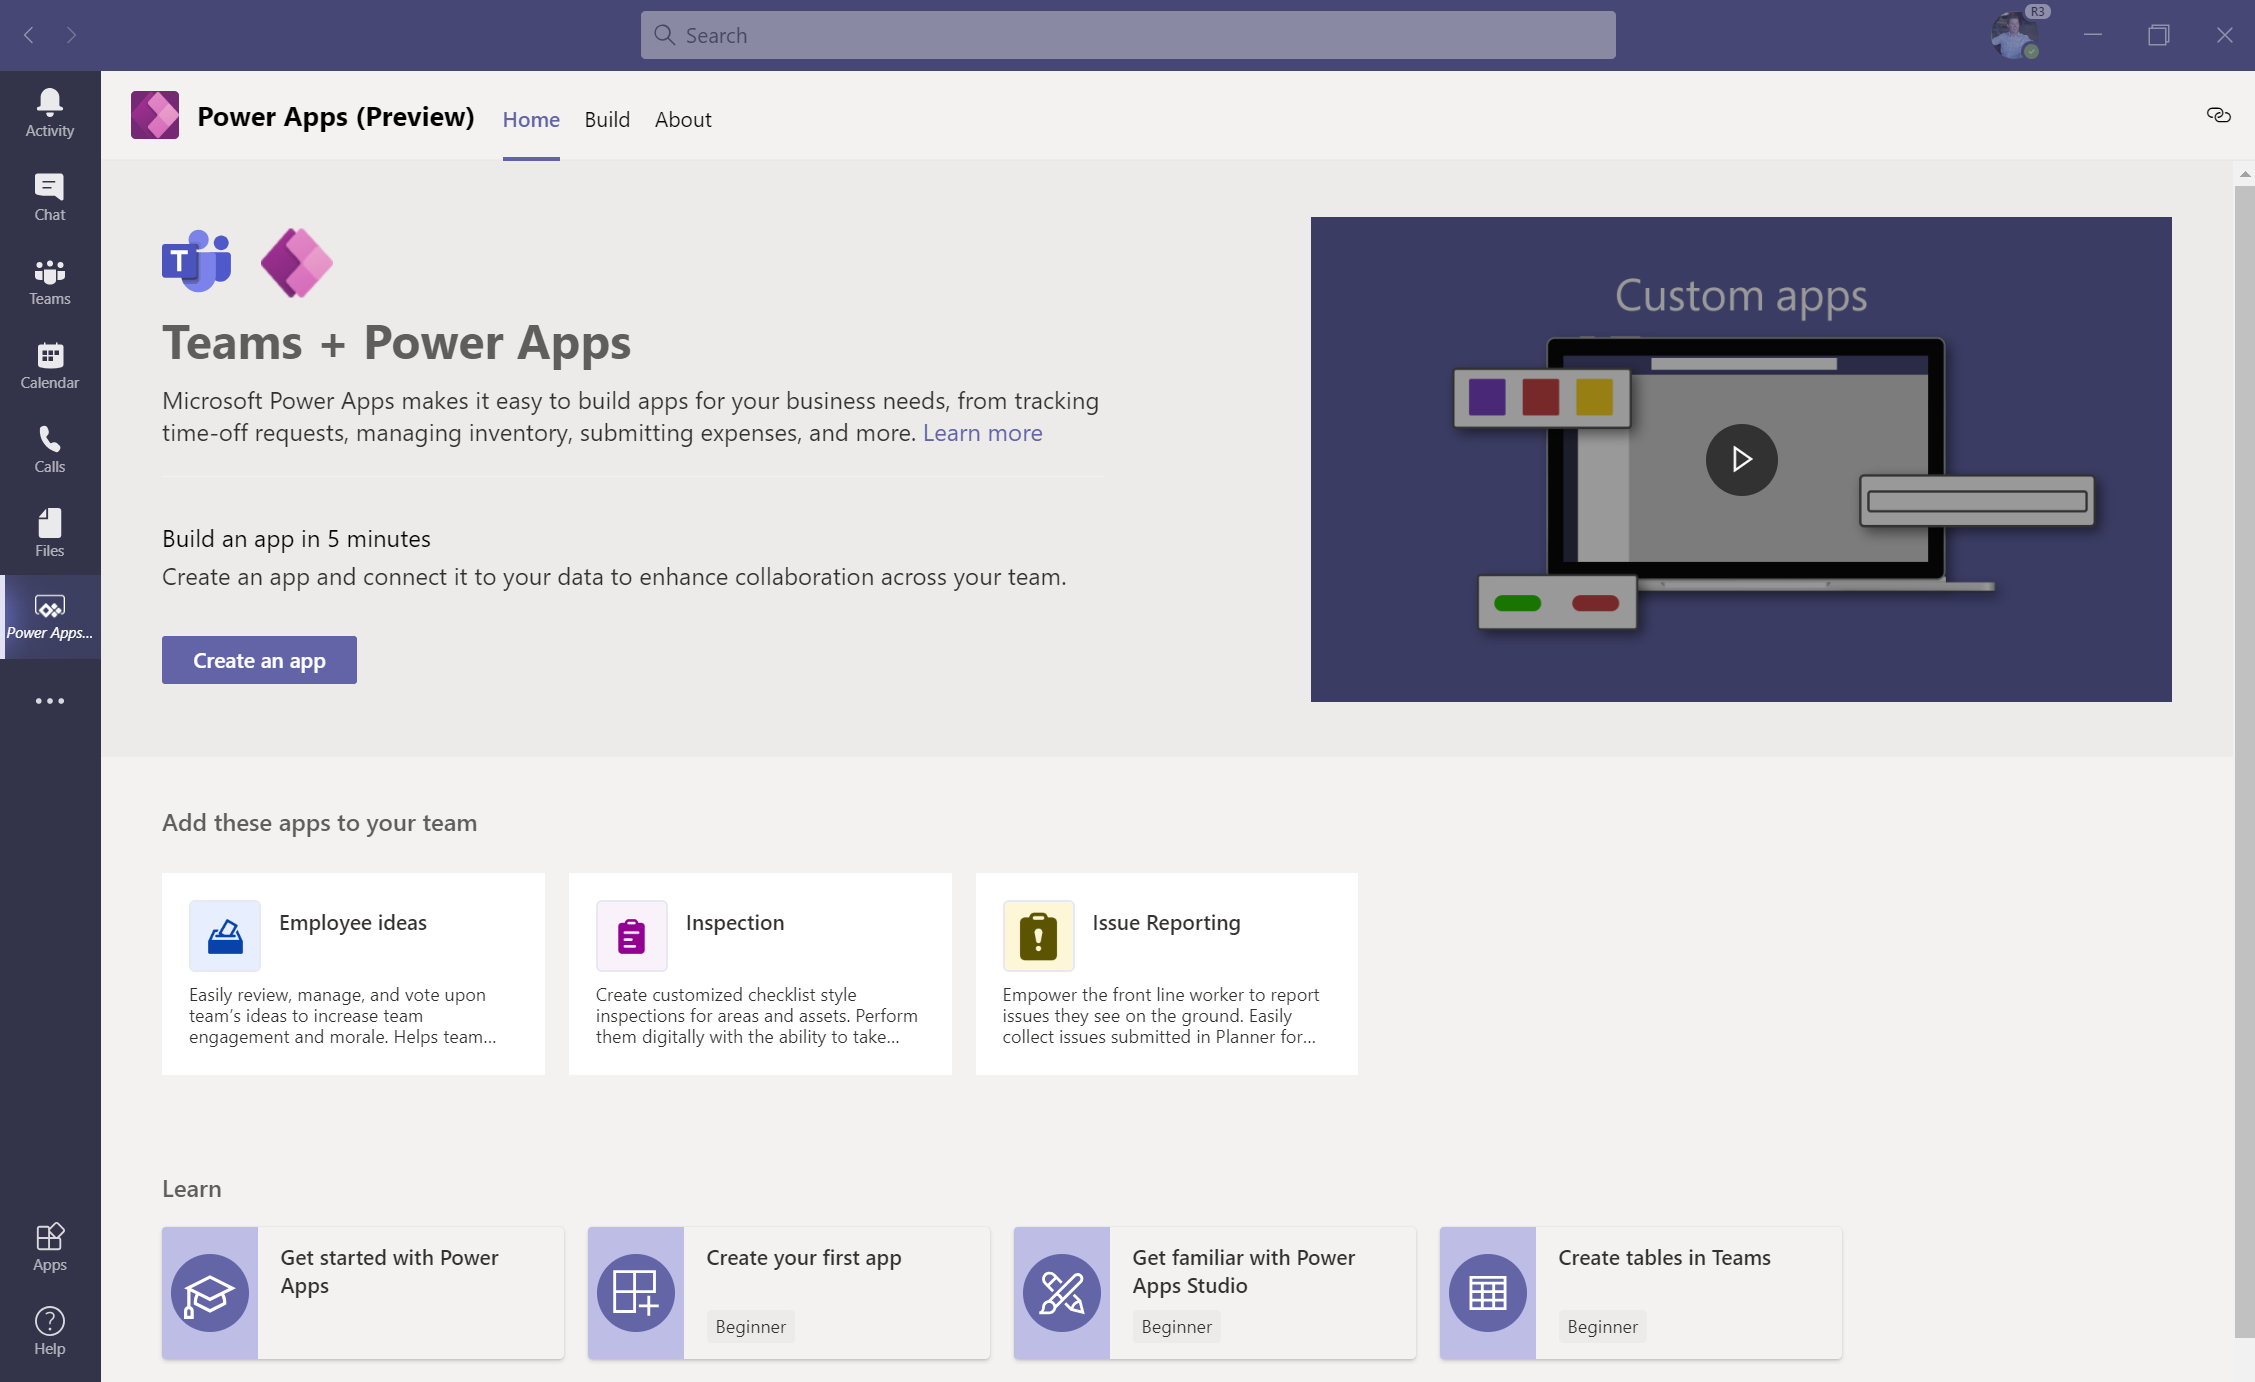The height and width of the screenshot is (1382, 2255).
Task: Switch to the Build tab
Action: coord(607,119)
